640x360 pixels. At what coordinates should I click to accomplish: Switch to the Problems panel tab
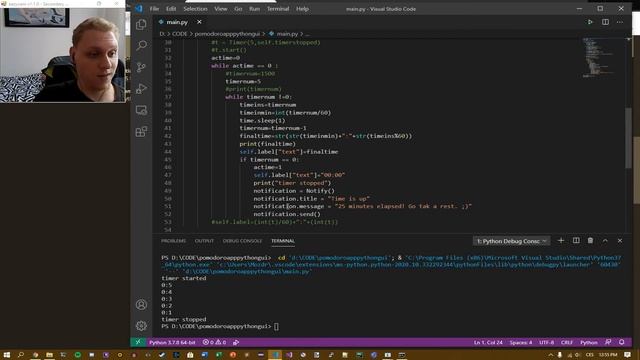173,241
